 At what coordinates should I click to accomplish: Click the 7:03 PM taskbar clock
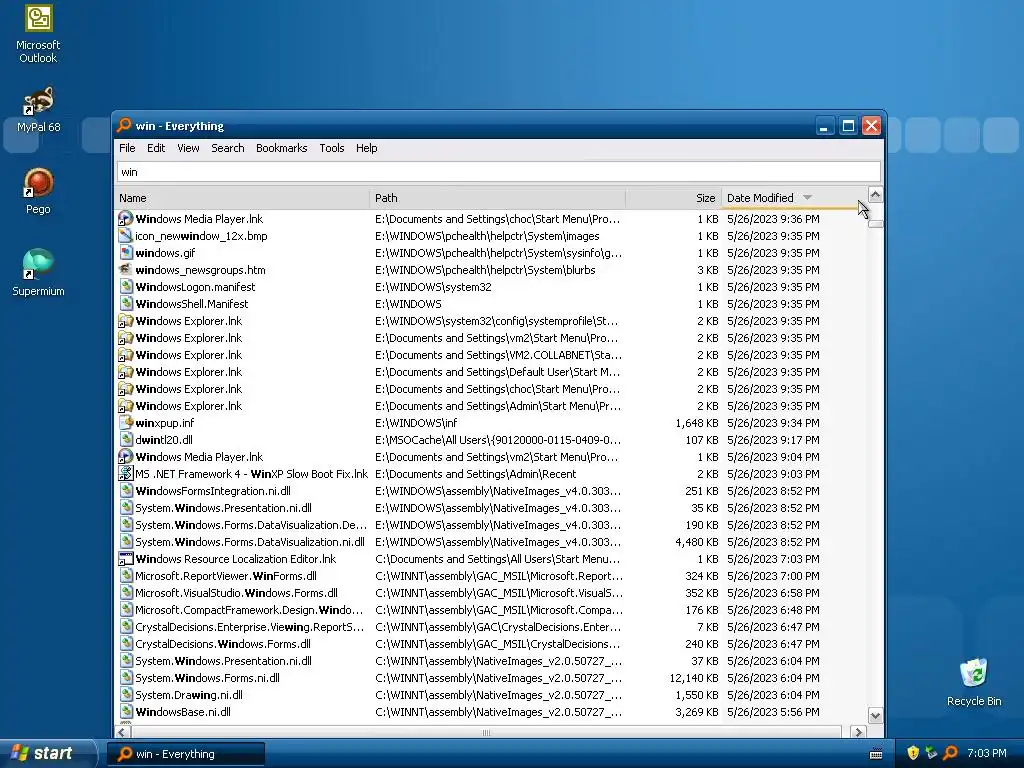[x=986, y=753]
